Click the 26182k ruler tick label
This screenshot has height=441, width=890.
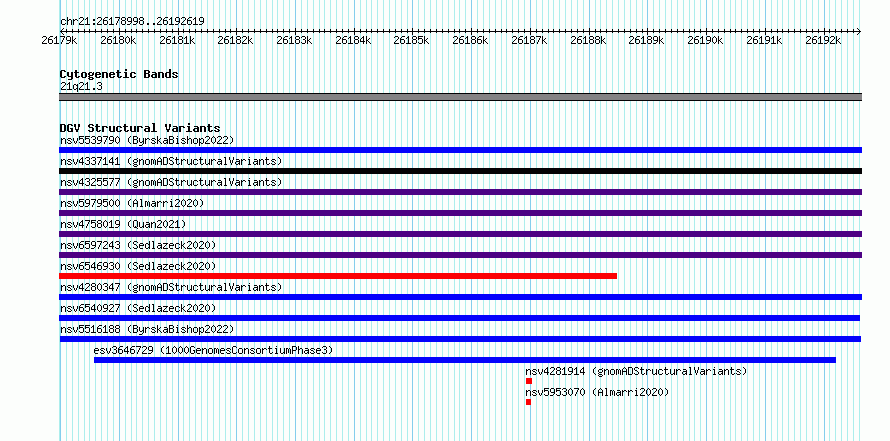click(x=236, y=40)
